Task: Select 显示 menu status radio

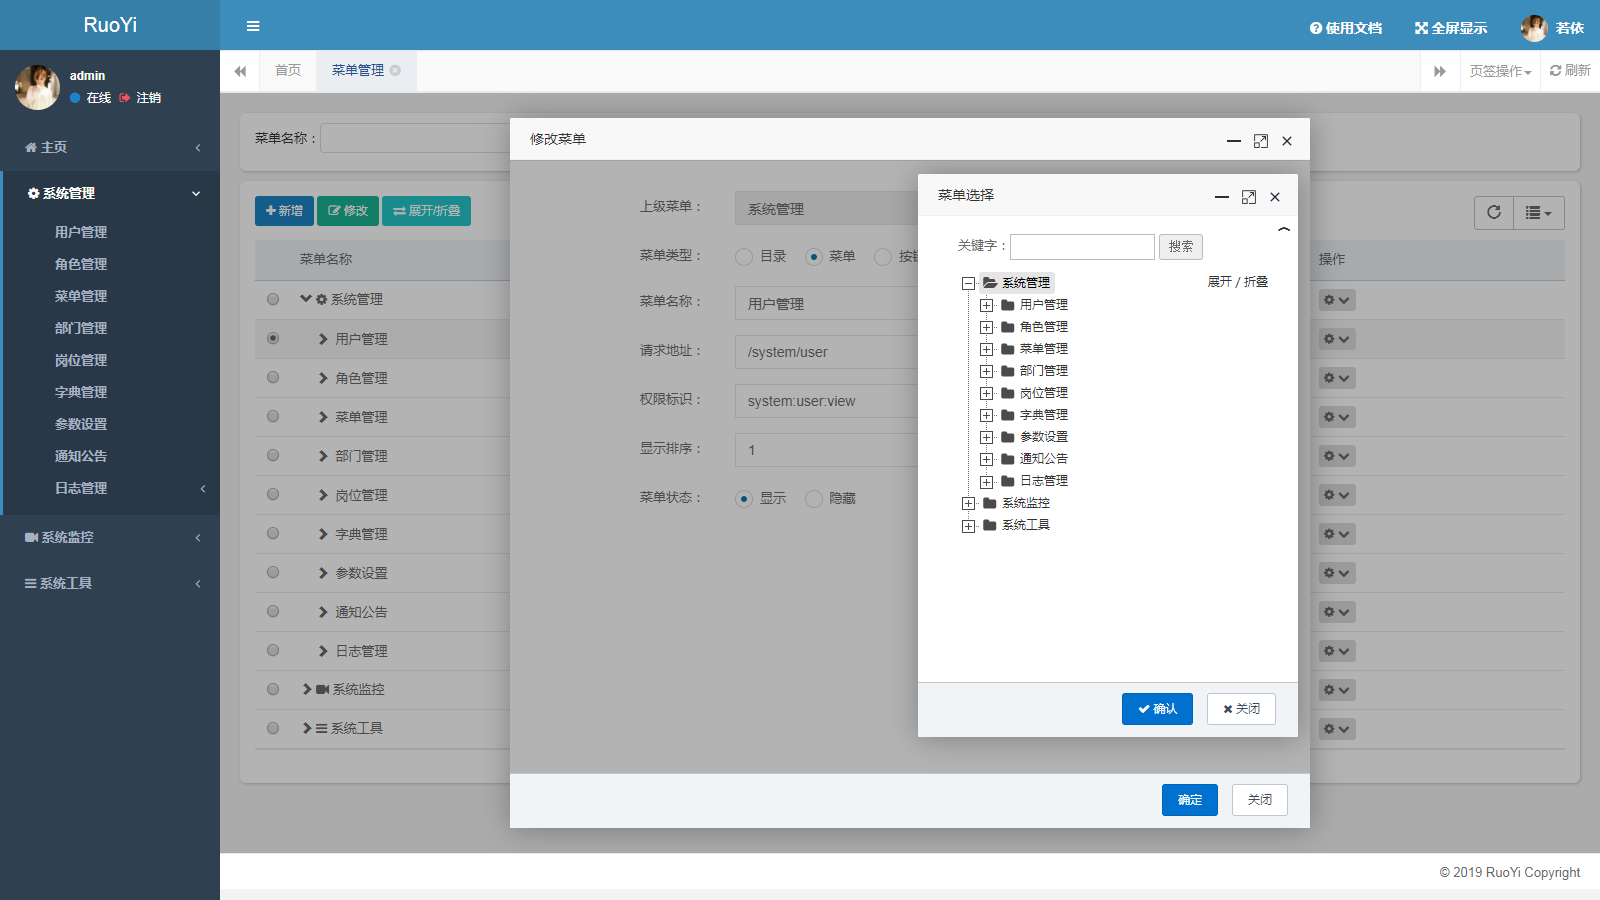Action: [744, 499]
